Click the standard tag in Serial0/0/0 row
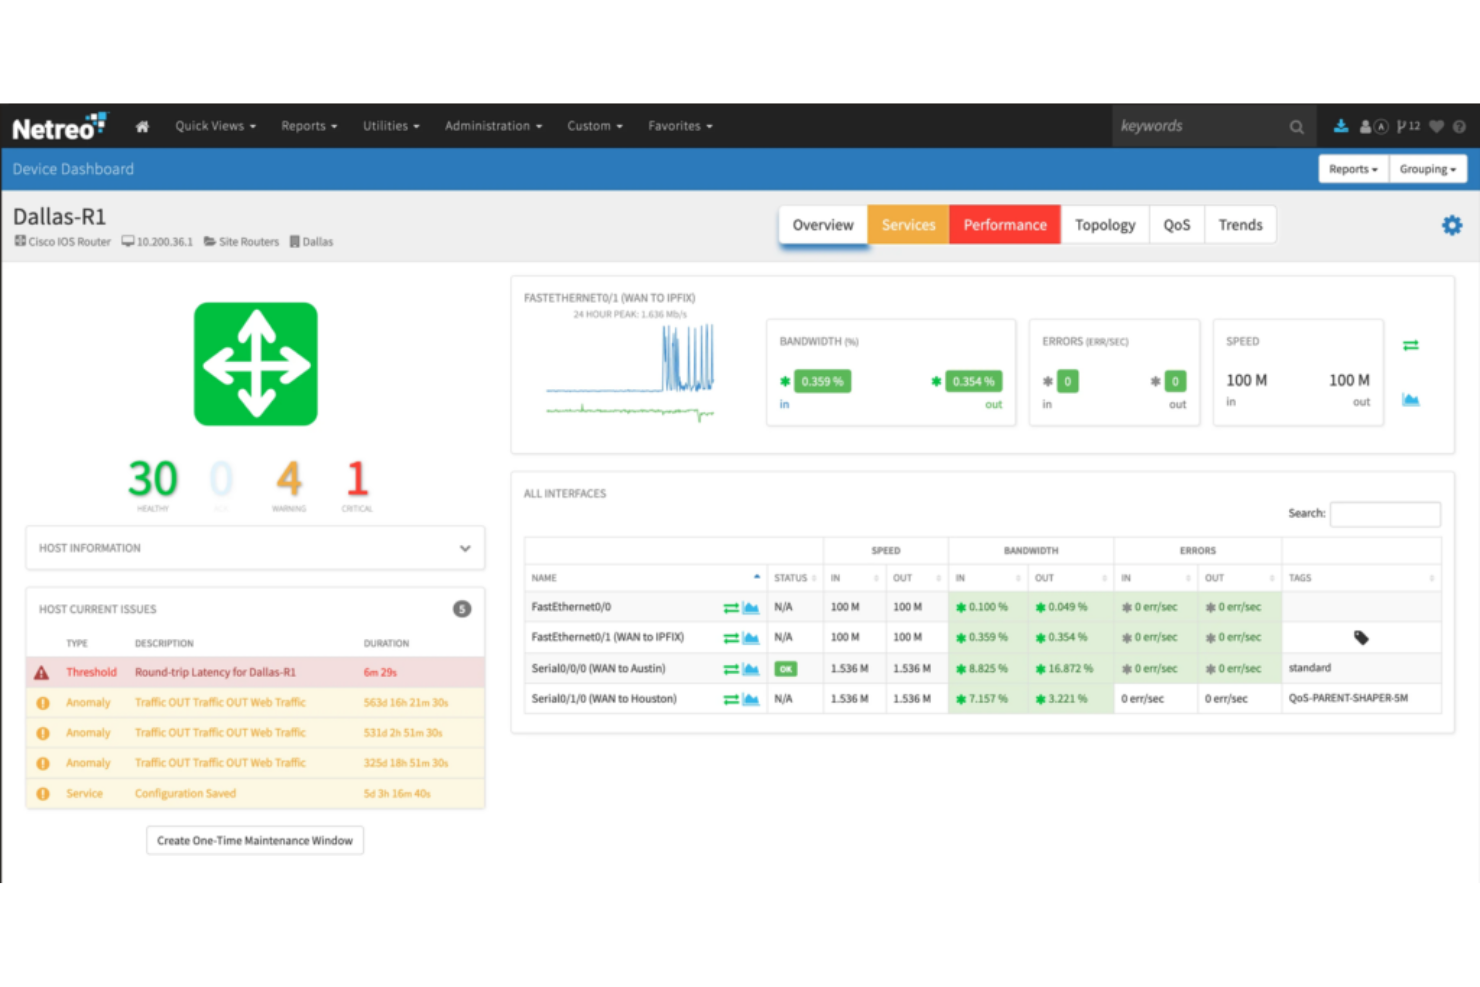This screenshot has height=987, width=1480. pyautogui.click(x=1310, y=668)
